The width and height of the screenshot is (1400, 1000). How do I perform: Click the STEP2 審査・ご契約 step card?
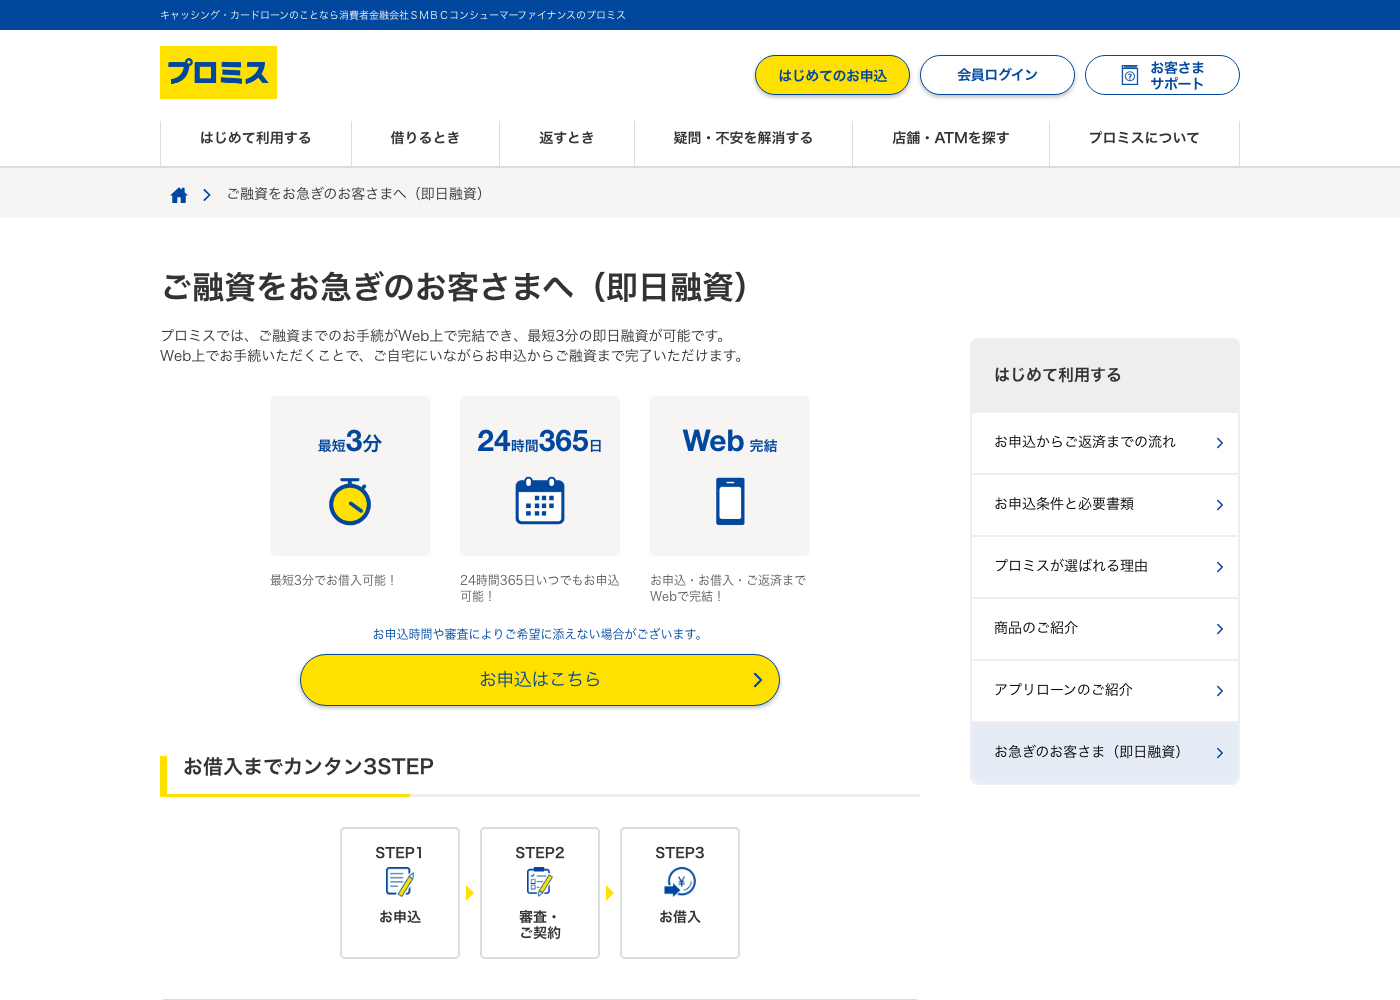[x=540, y=893]
